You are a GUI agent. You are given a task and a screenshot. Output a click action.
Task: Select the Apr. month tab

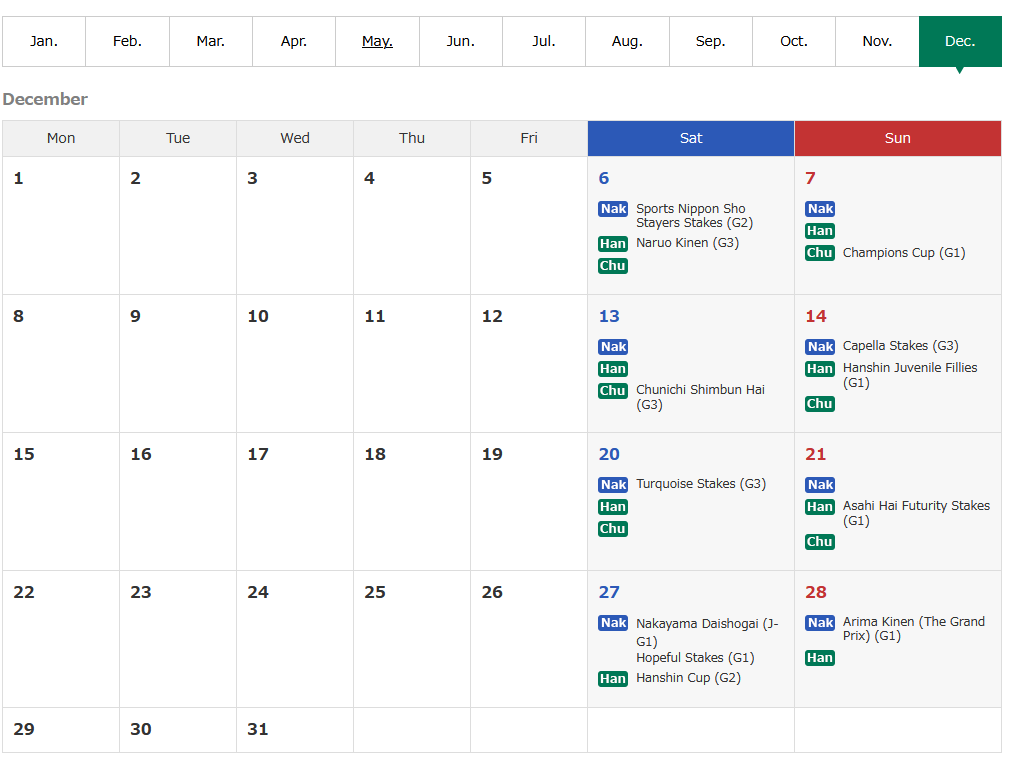tap(294, 41)
